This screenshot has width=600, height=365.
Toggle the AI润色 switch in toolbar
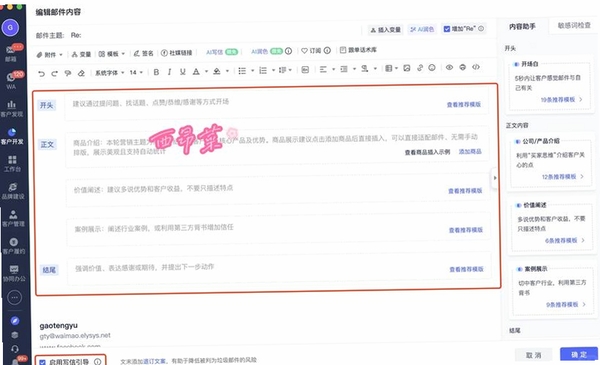pos(277,51)
